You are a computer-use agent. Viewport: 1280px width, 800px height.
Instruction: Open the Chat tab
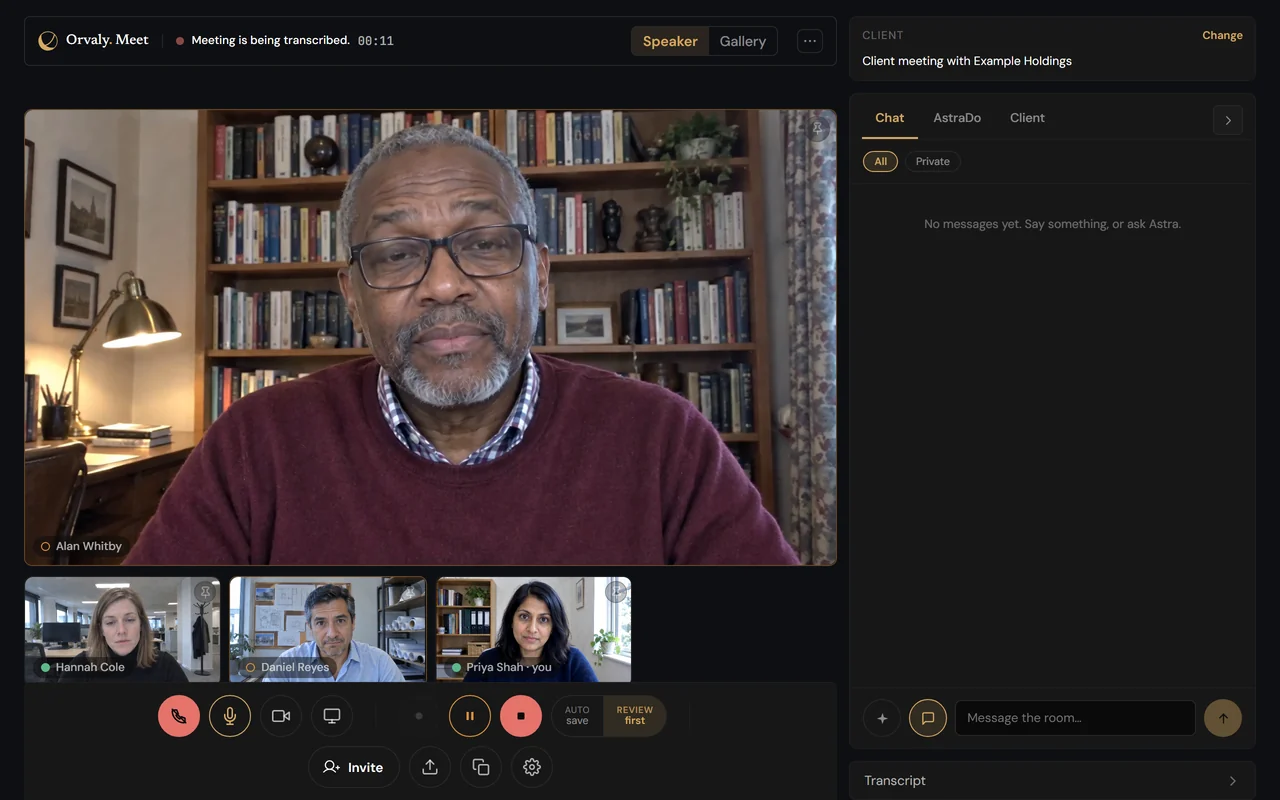click(890, 118)
